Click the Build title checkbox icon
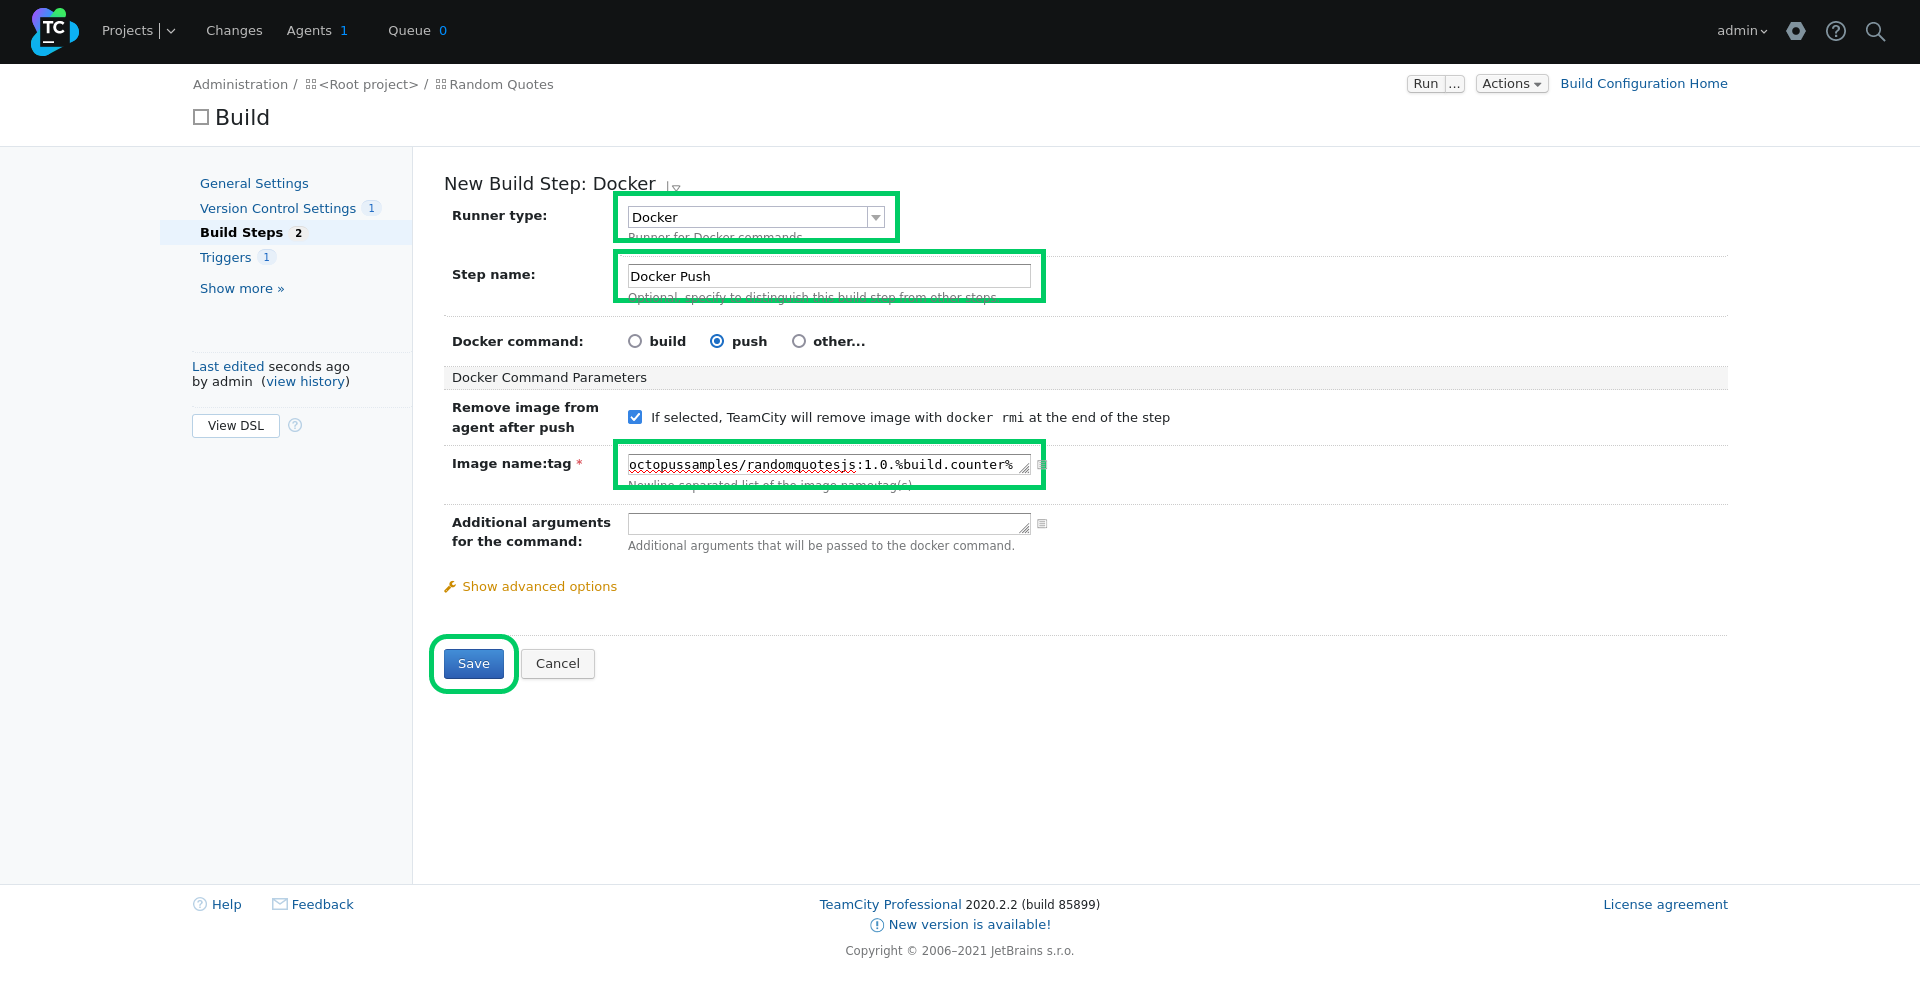The image size is (1920, 995). (x=201, y=117)
